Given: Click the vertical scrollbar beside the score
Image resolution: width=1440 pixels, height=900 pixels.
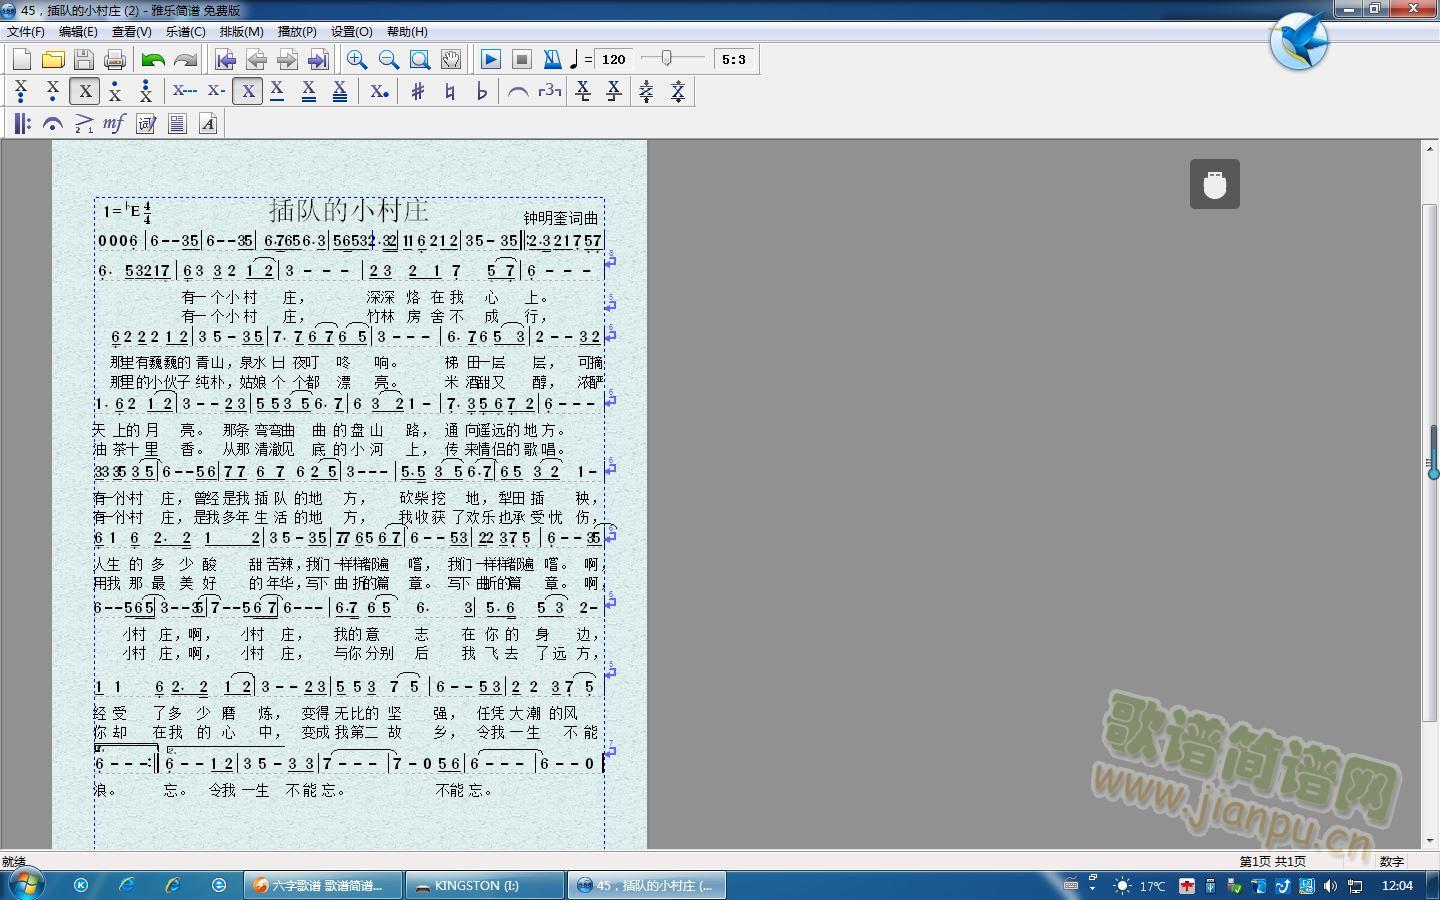Looking at the screenshot, I should 1427,460.
